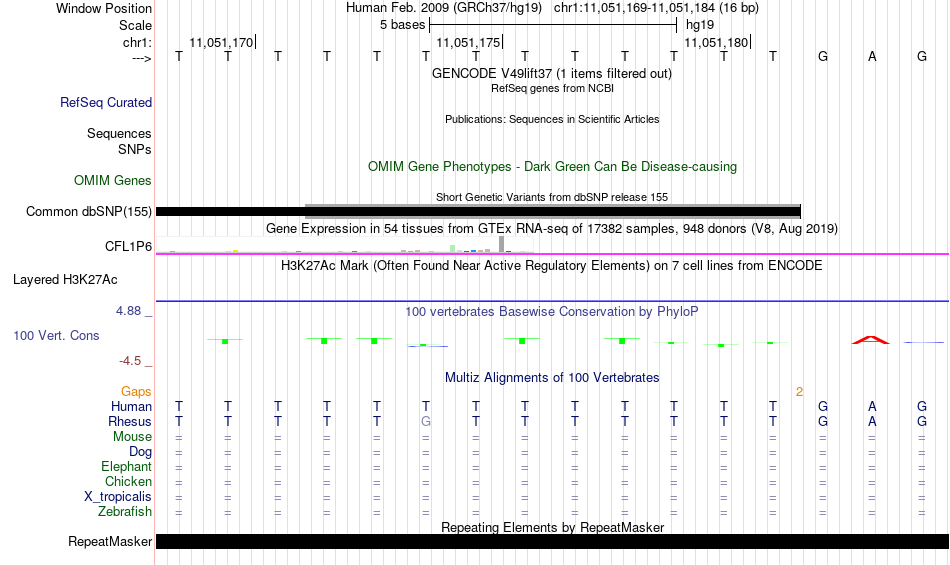Click the Human alignment row label
The image size is (950, 565).
click(x=131, y=406)
